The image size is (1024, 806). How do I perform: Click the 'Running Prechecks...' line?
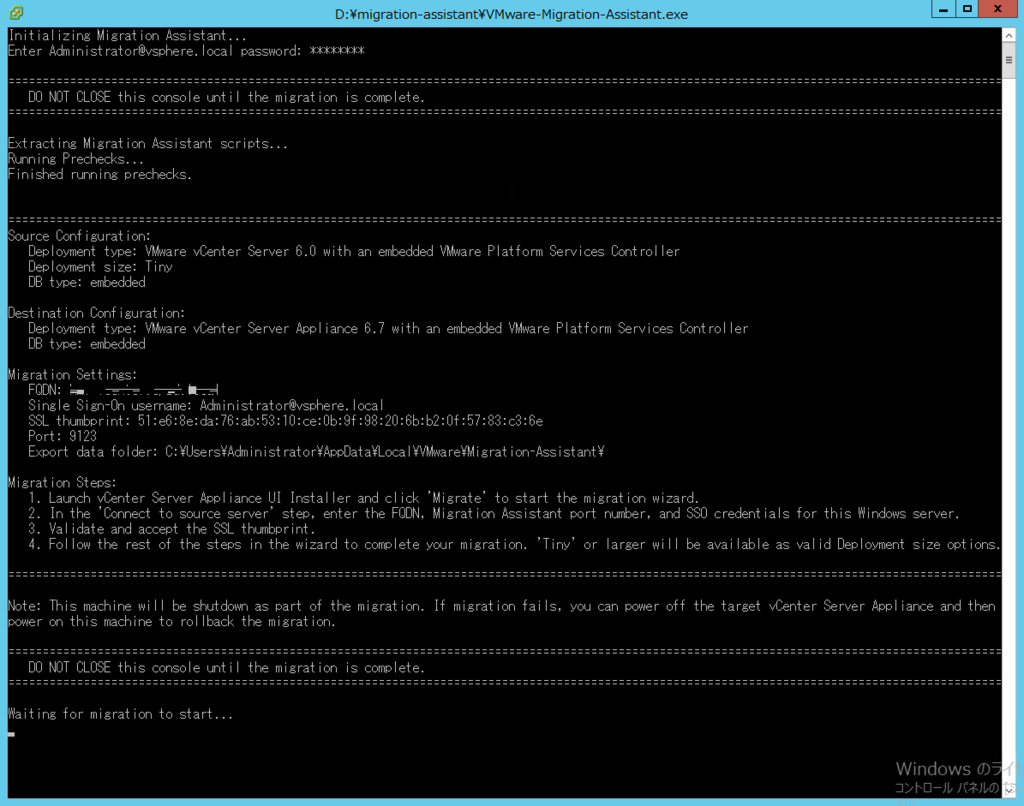coord(76,159)
